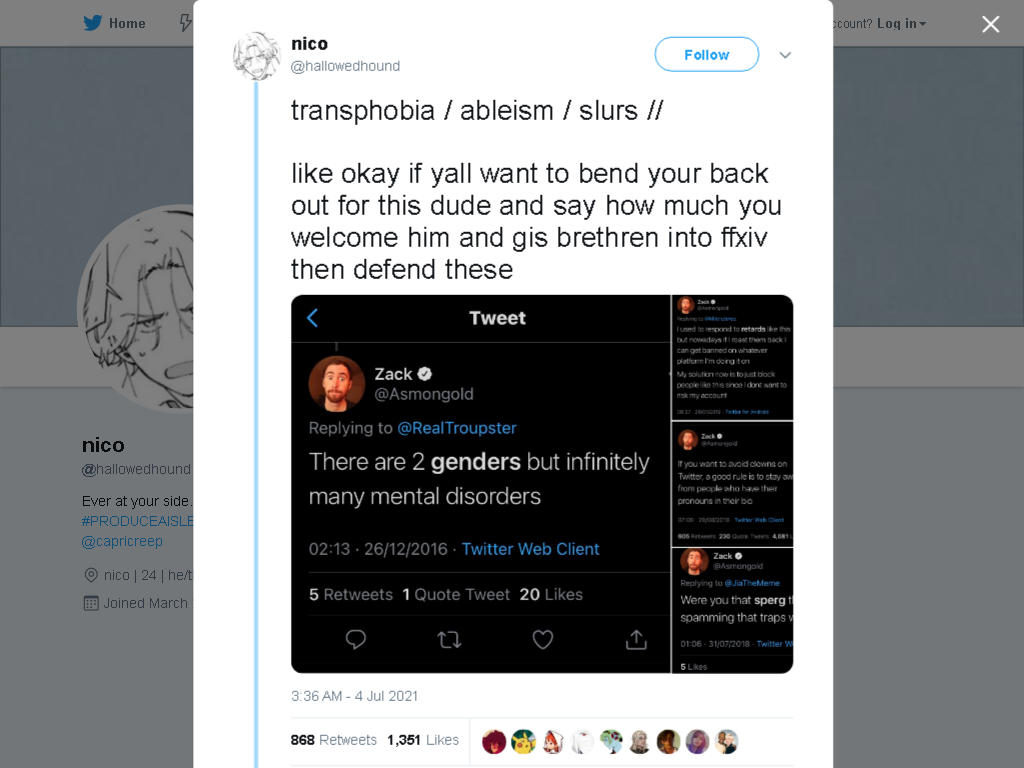
Task: Open the Moments lightning bolt icon
Action: click(x=186, y=24)
